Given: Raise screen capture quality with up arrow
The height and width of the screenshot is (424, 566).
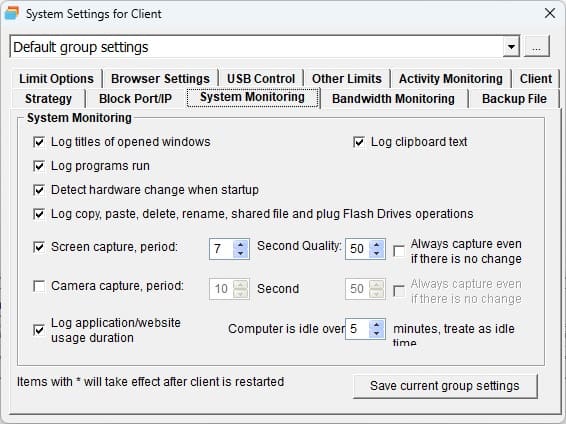Looking at the screenshot, I should (377, 244).
